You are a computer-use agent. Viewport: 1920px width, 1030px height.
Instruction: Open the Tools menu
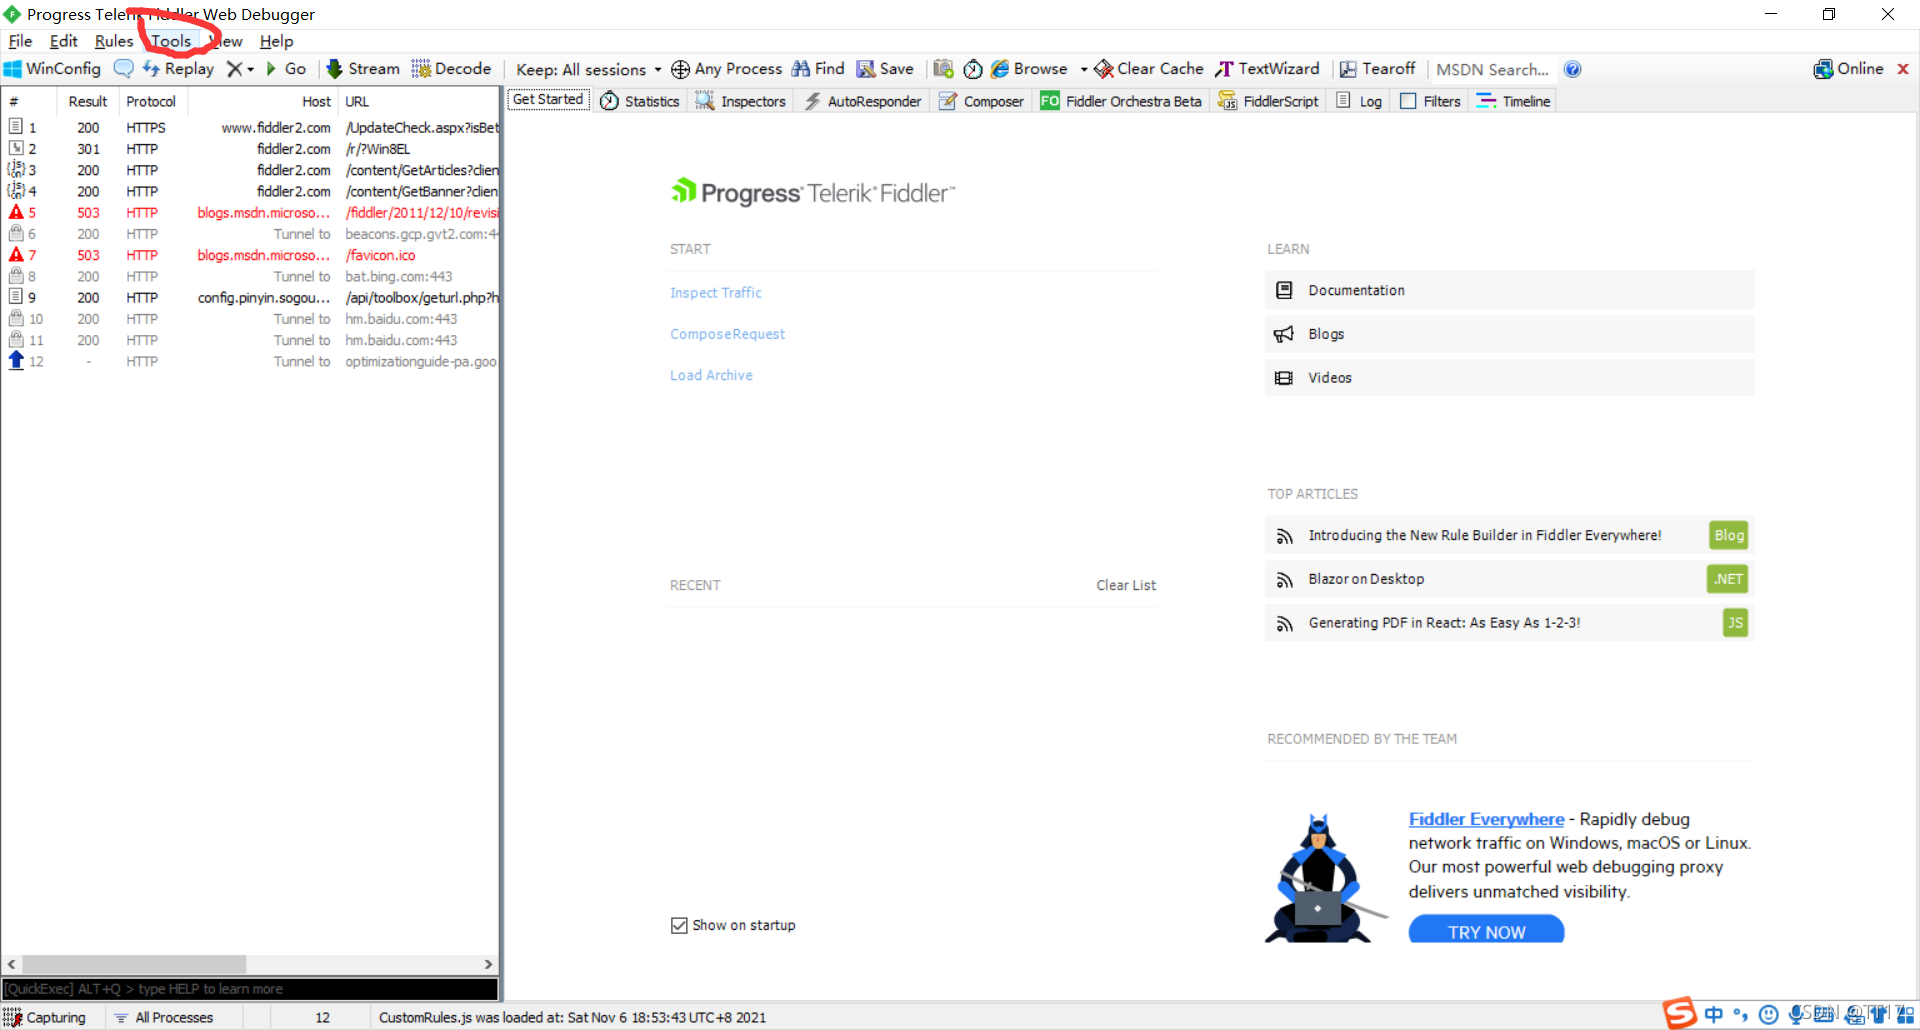[x=171, y=41]
